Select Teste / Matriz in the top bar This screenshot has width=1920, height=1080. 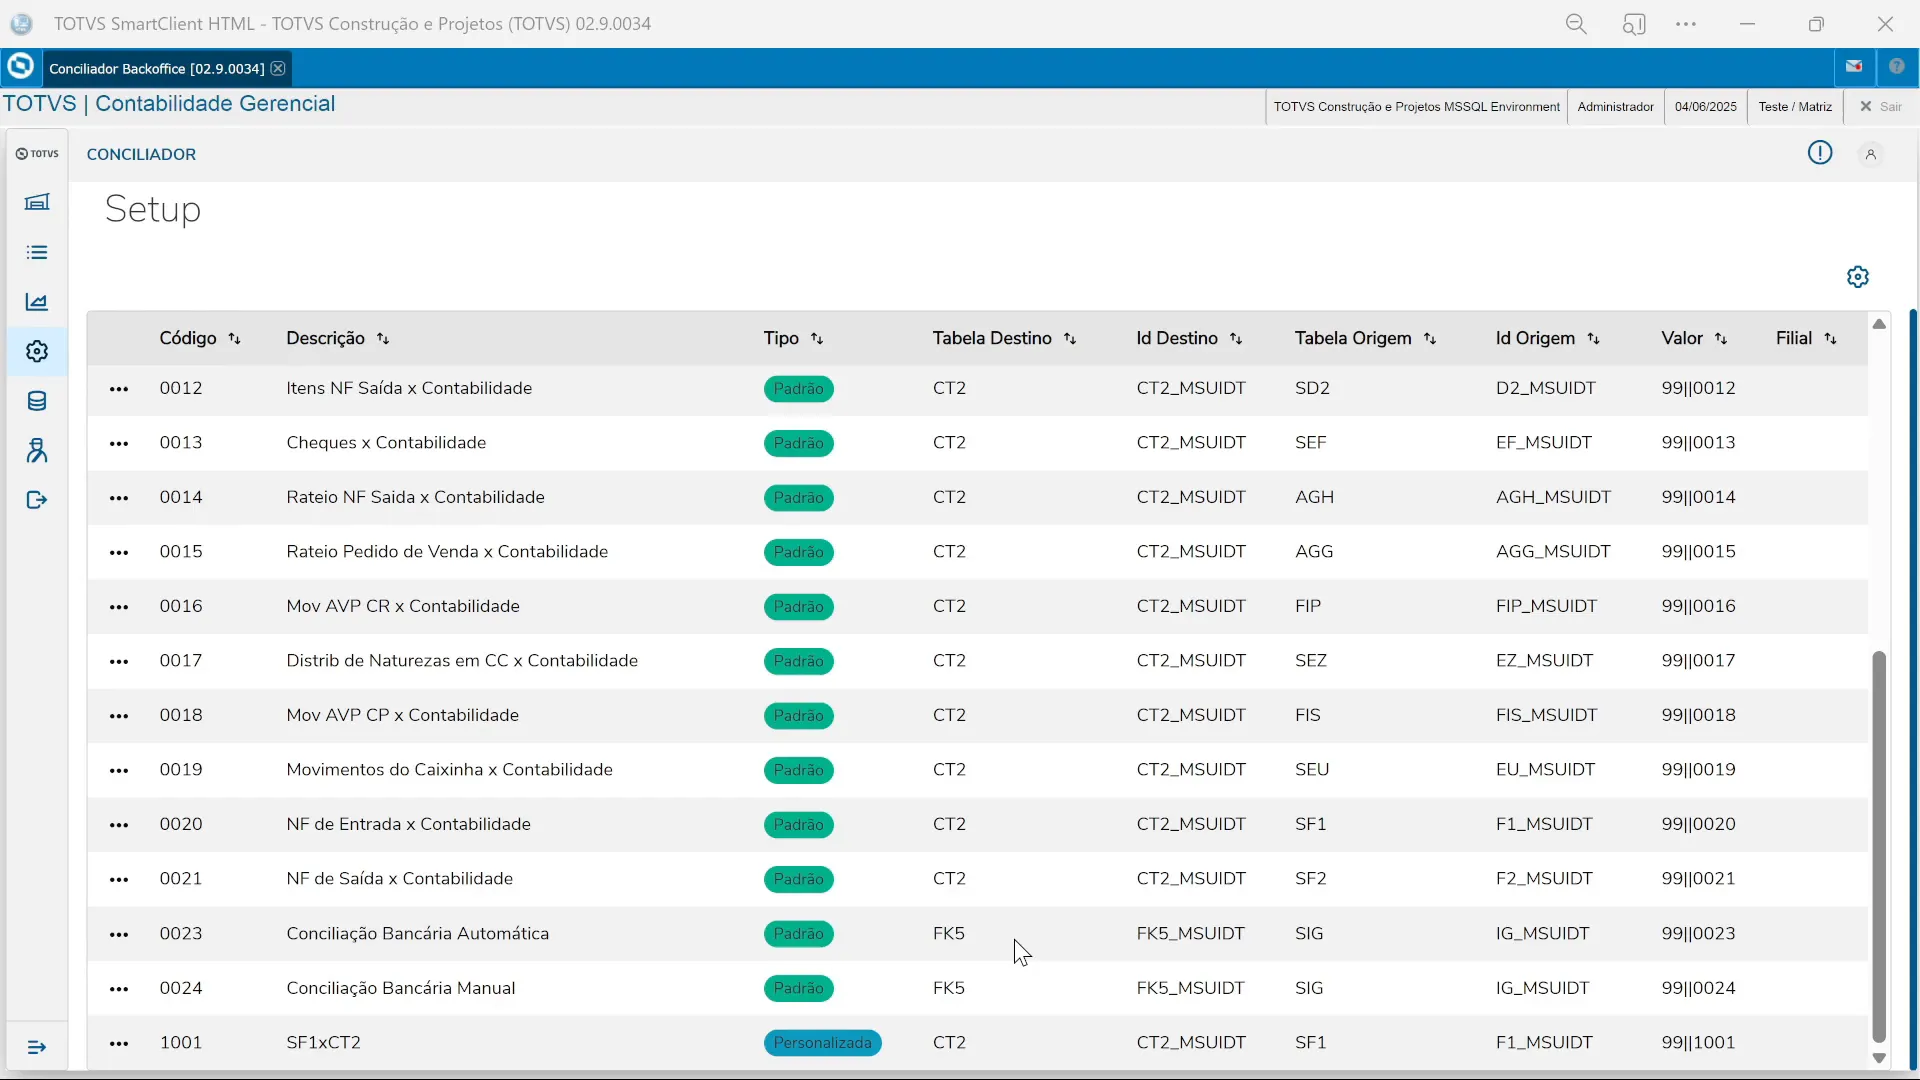[1793, 106]
